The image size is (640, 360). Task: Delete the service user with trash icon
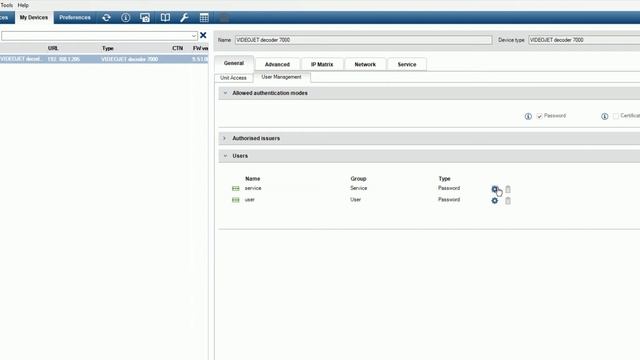(x=508, y=189)
